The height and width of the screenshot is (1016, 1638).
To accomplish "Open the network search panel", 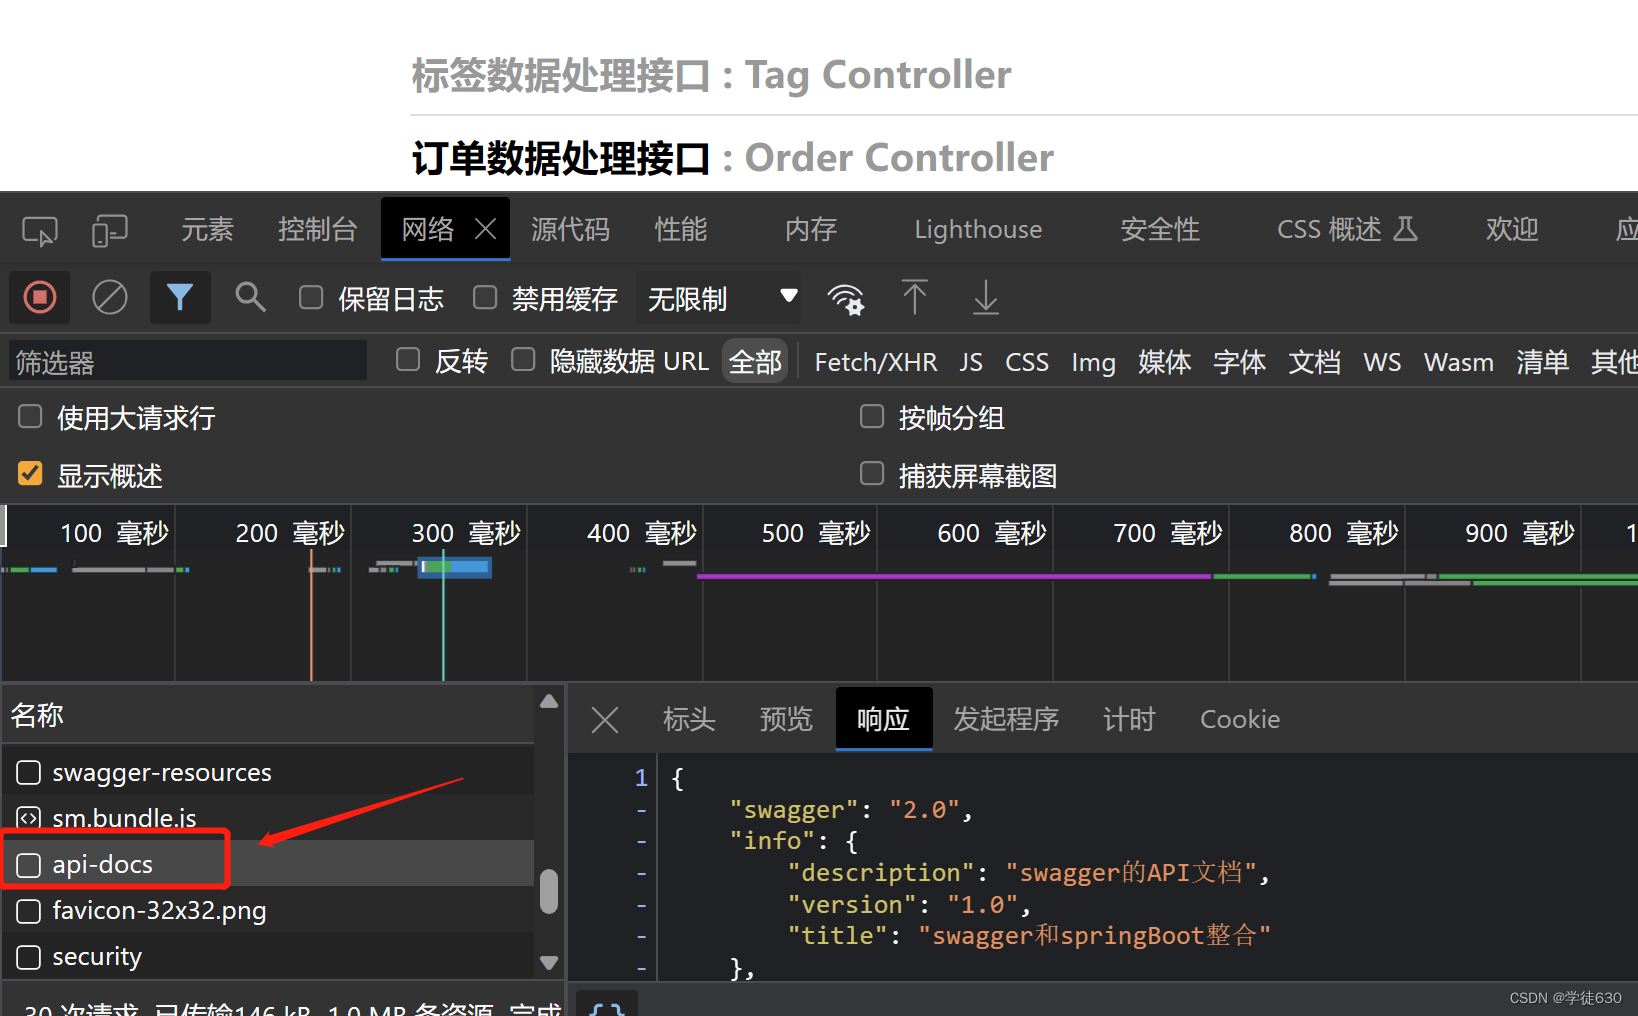I will click(x=250, y=297).
